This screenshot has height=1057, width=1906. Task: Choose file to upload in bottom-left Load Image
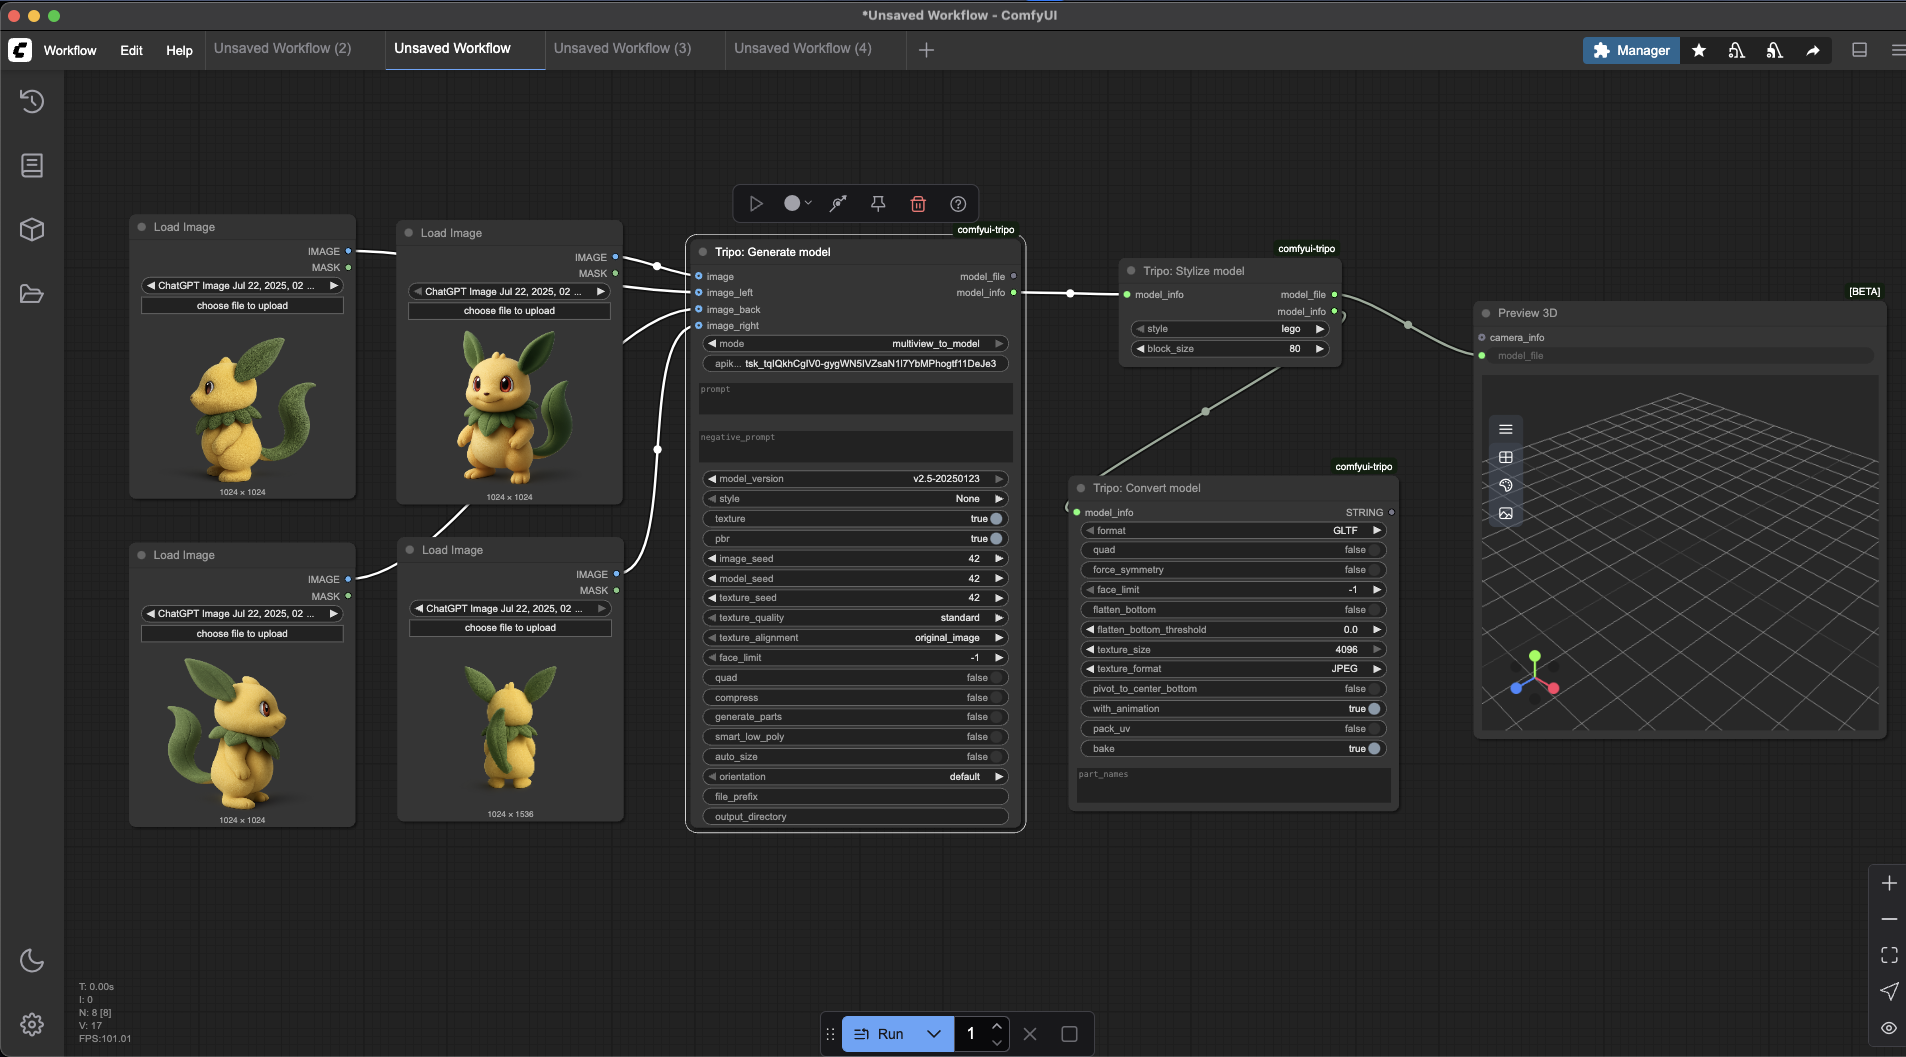coord(242,634)
